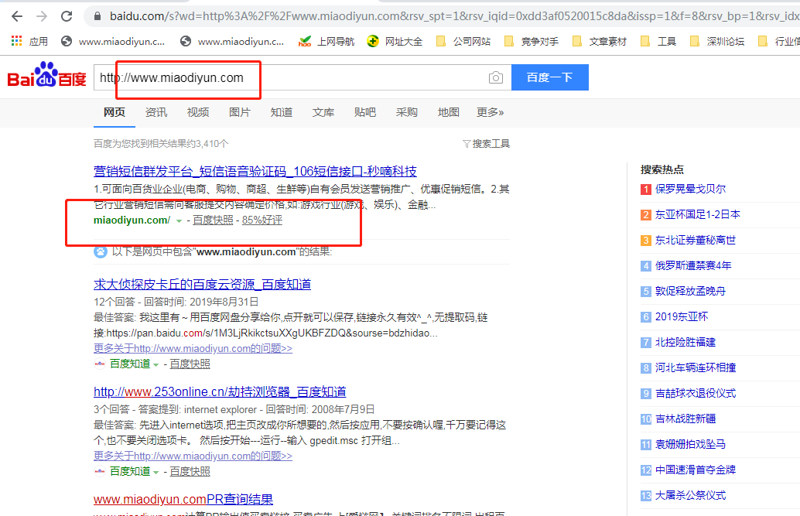The width and height of the screenshot is (800, 516).
Task: Open hot search 保罗晃晕戈贝尔
Action: click(x=690, y=189)
